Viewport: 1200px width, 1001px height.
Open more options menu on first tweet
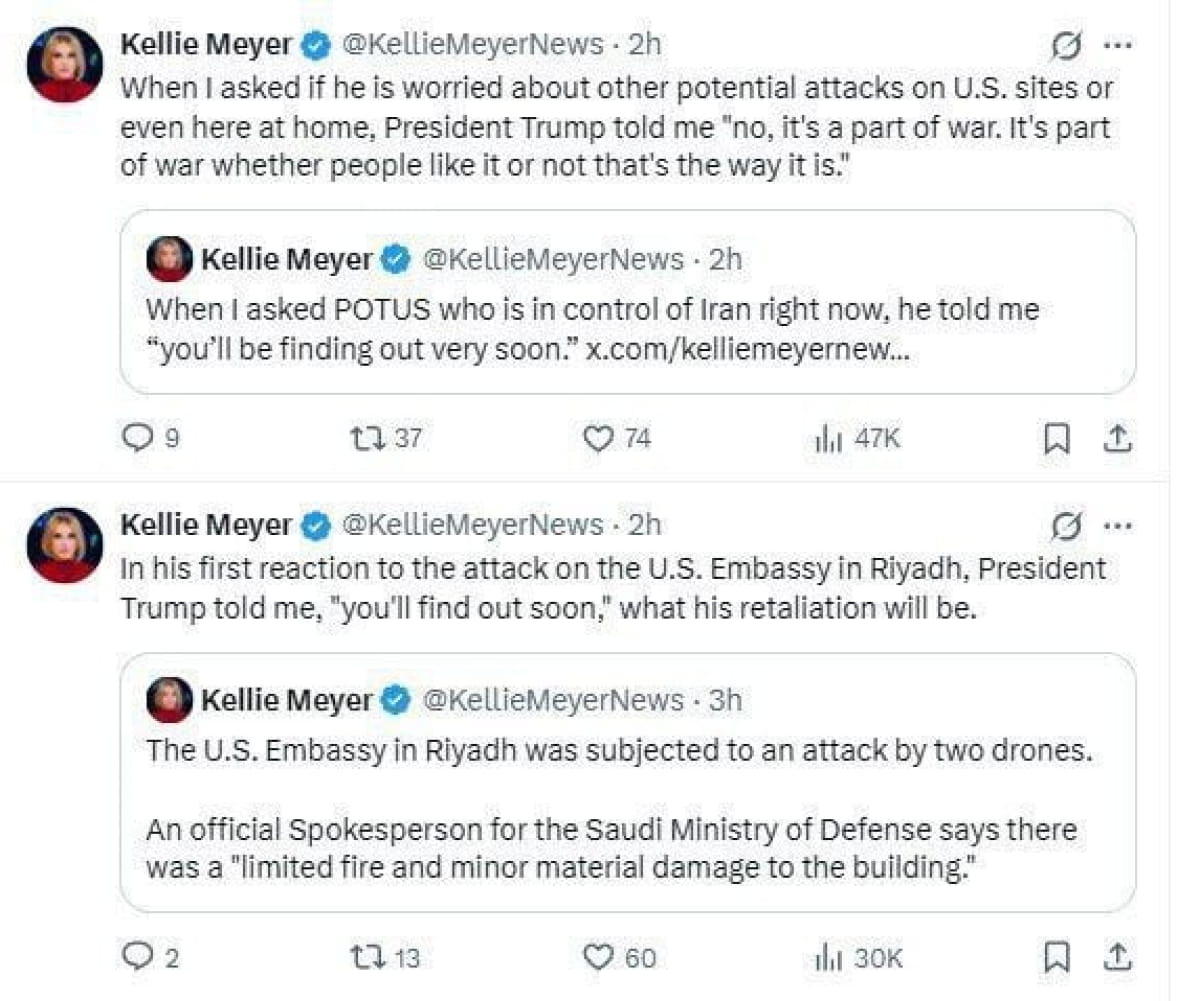pyautogui.click(x=1116, y=46)
